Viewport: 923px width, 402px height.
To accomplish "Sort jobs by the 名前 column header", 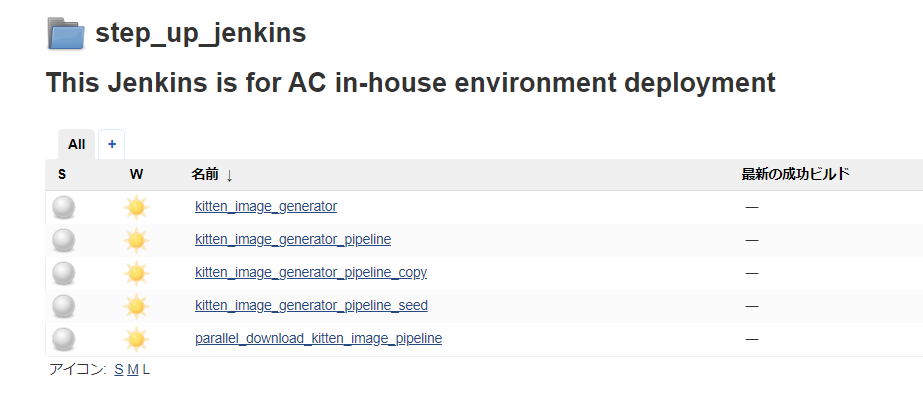I will point(205,175).
